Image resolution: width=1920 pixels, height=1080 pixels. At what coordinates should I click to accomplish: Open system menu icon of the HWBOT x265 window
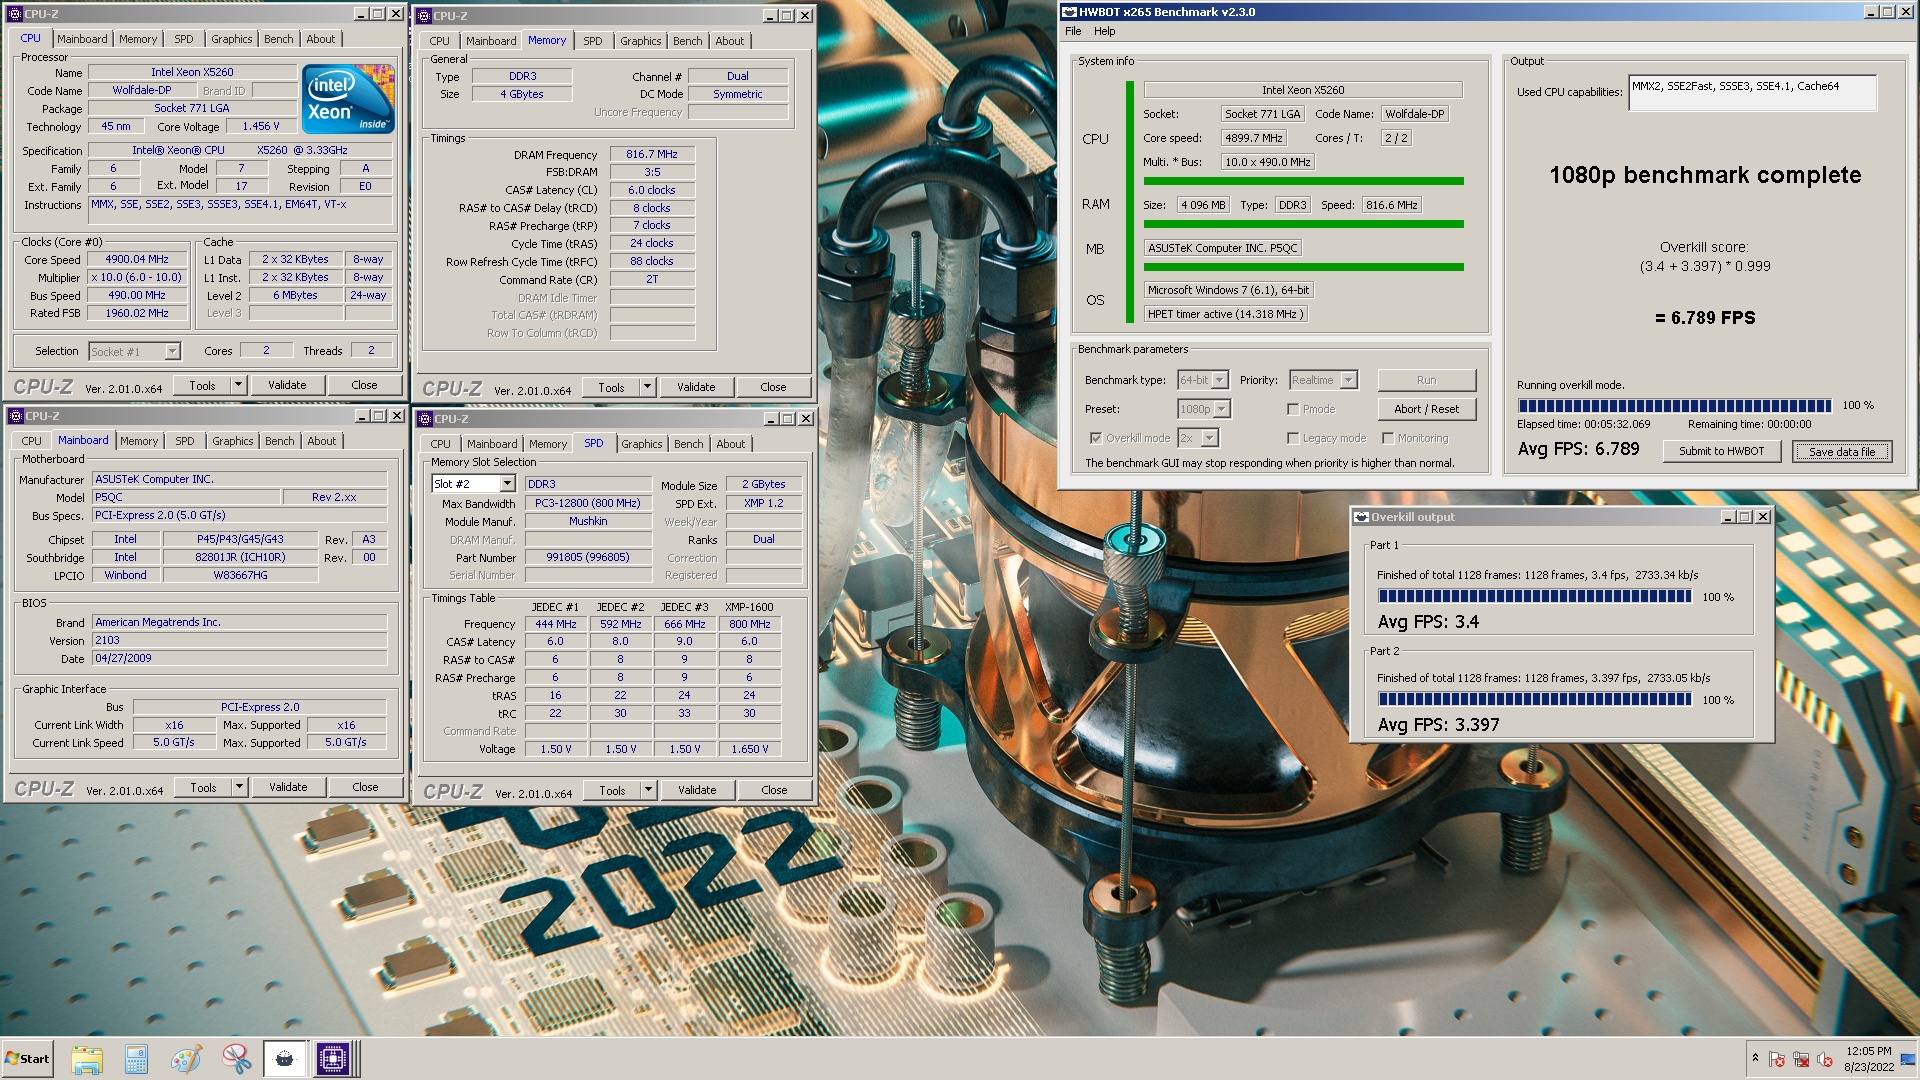[1069, 12]
